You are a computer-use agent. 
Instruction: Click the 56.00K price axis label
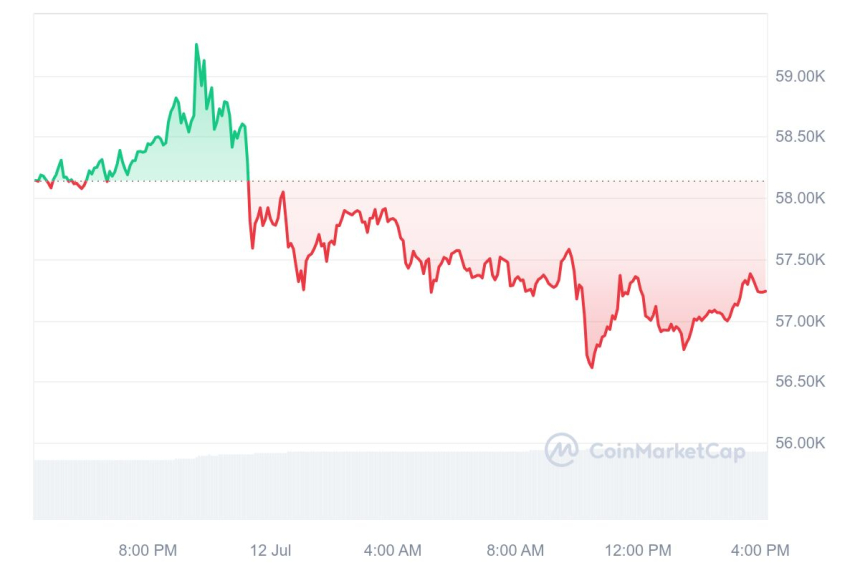tap(801, 443)
